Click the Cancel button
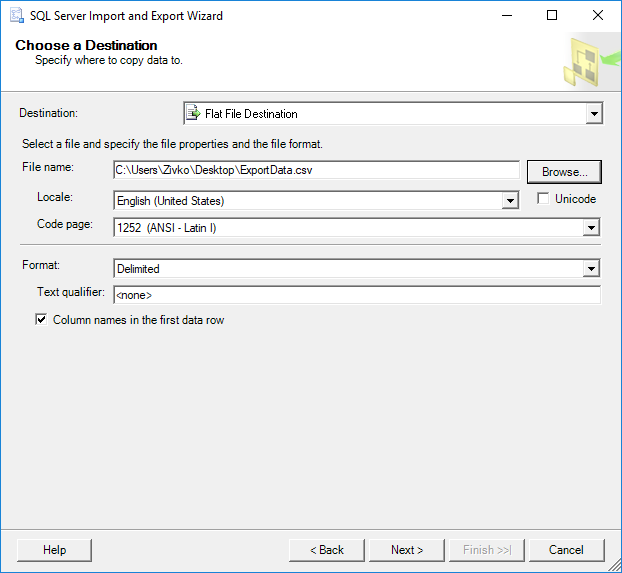622x573 pixels. (x=566, y=550)
